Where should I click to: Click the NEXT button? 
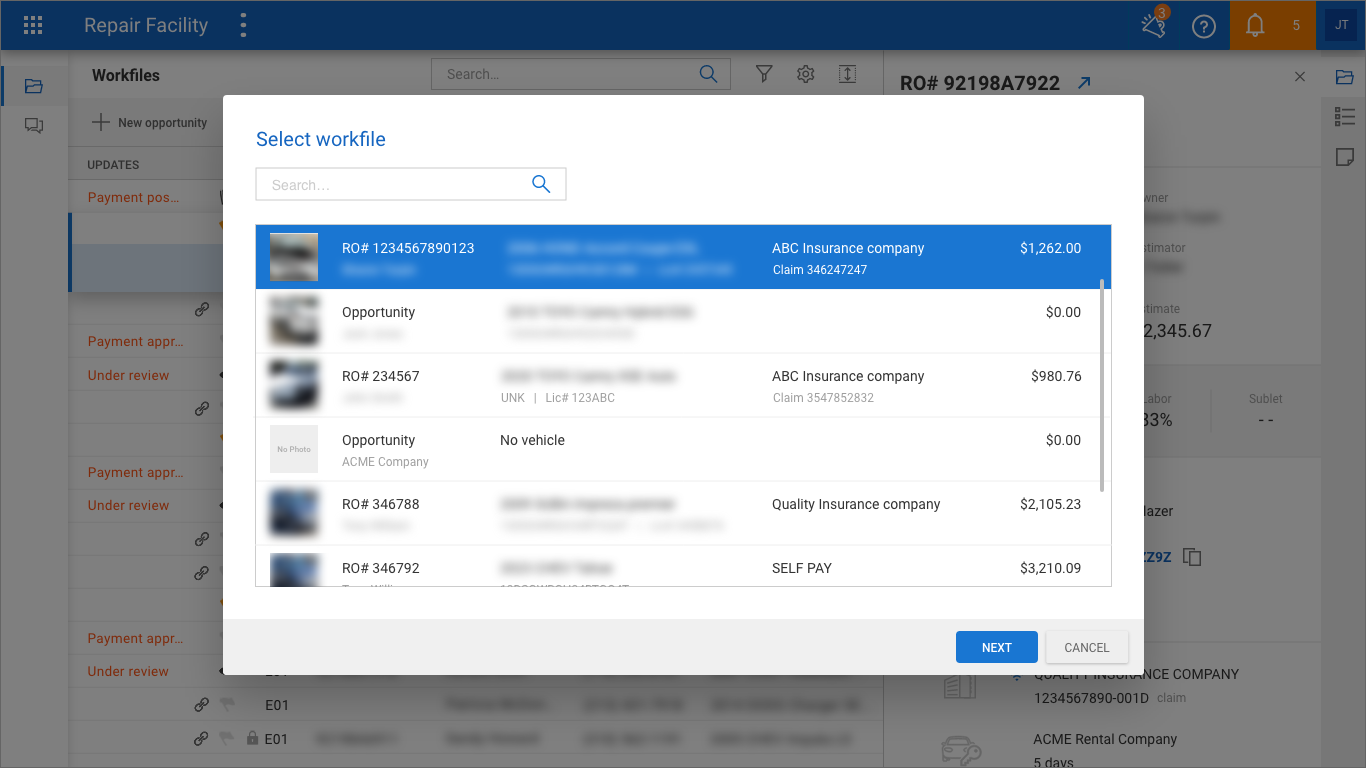pos(997,647)
